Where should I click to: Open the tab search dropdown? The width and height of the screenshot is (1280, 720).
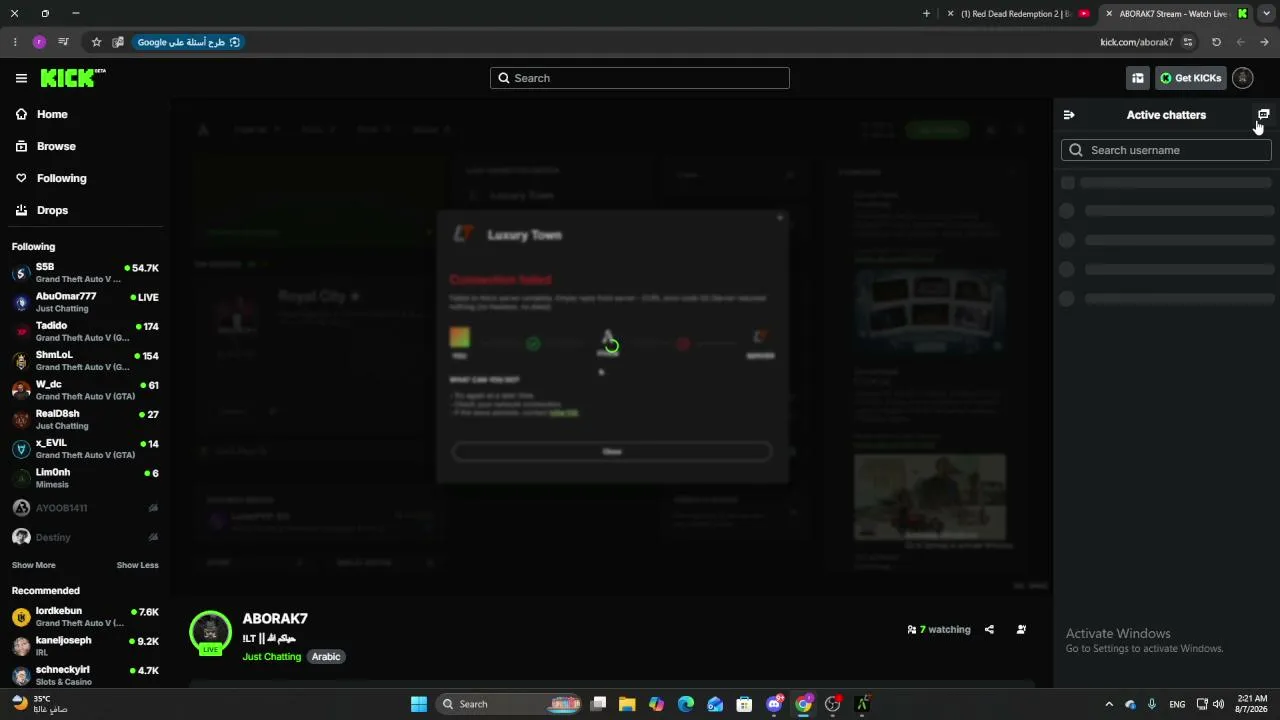1265,14
